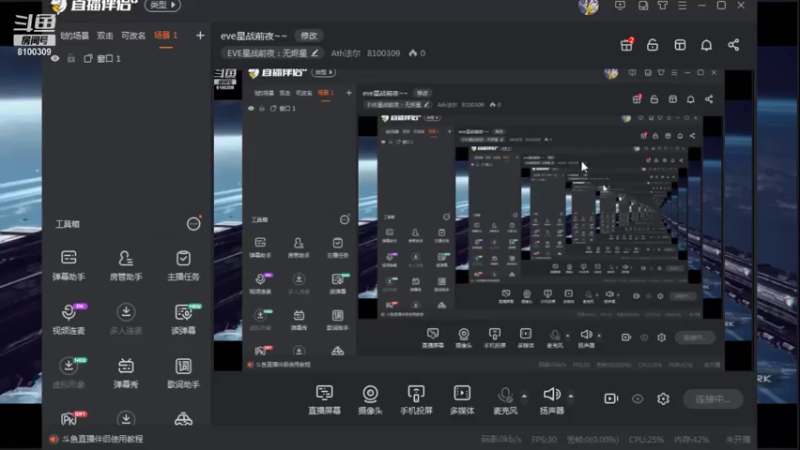Edit the EVE星战前夜 category tag pencil

(x=315, y=53)
